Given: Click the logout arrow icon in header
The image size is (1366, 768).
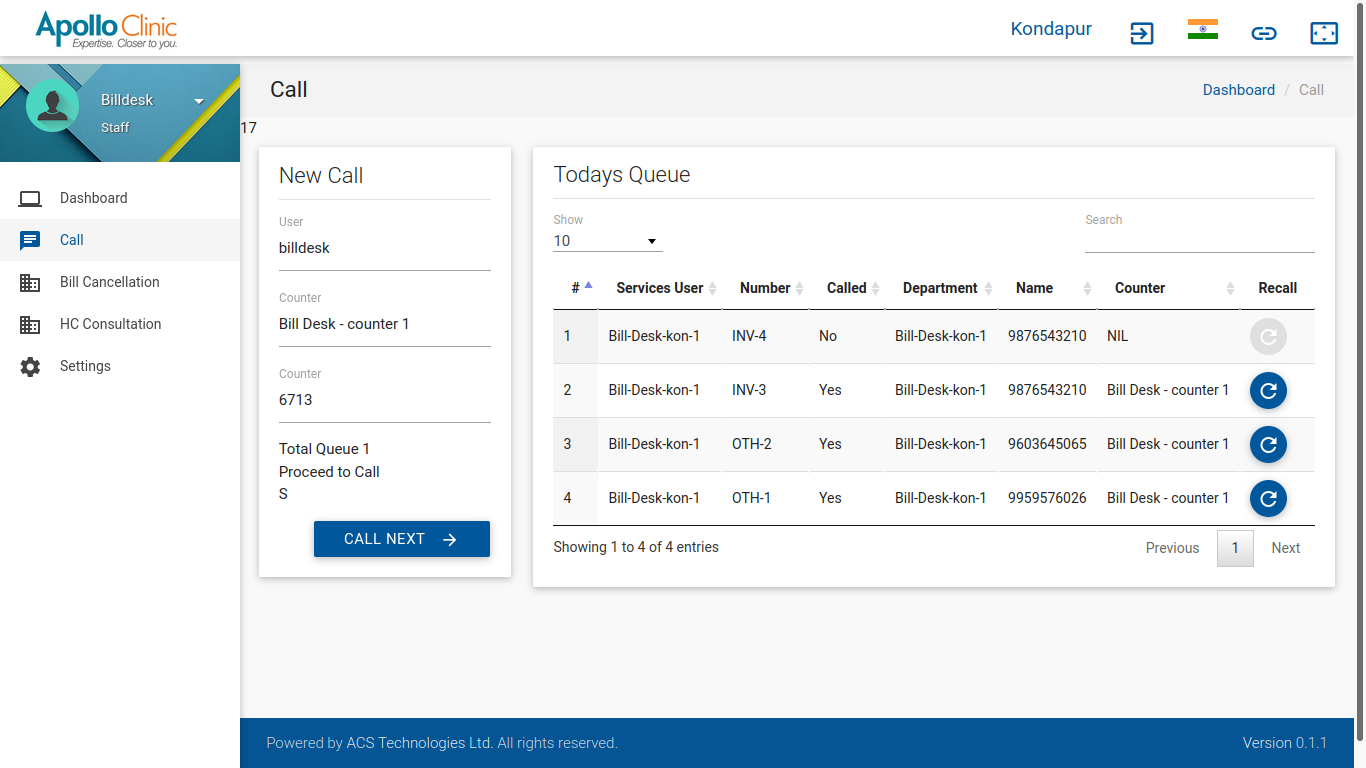Looking at the screenshot, I should pyautogui.click(x=1142, y=33).
